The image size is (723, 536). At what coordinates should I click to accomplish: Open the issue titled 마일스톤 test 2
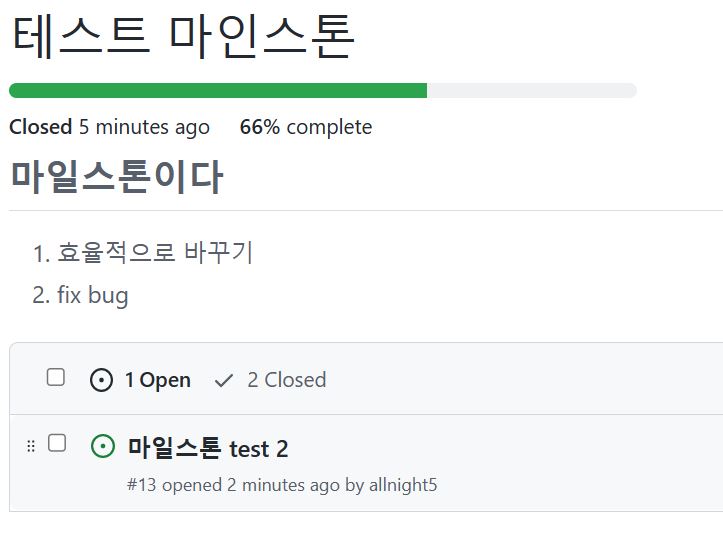(208, 448)
